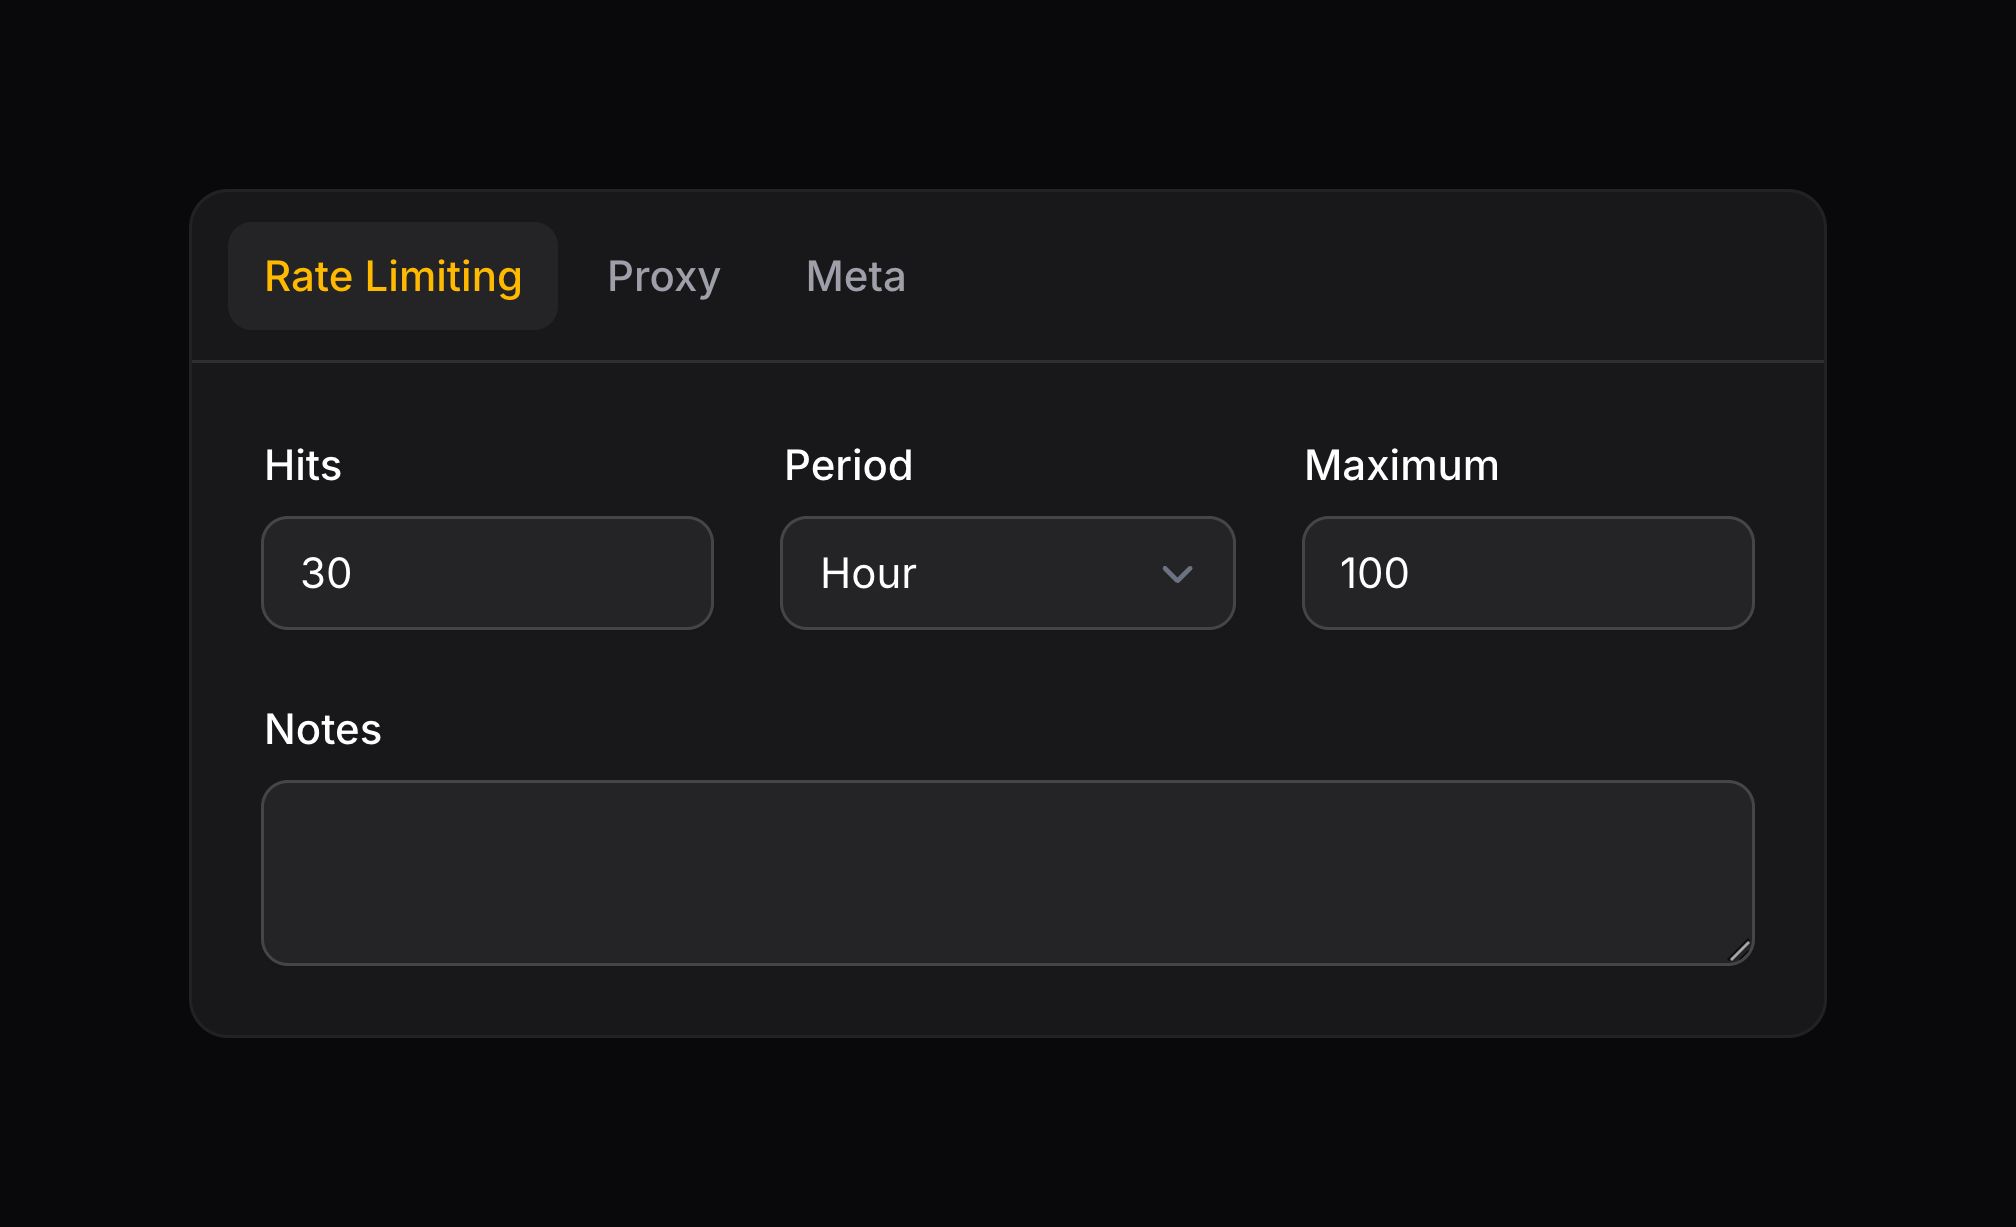Place cursor on value 30 in Hits

tap(326, 573)
